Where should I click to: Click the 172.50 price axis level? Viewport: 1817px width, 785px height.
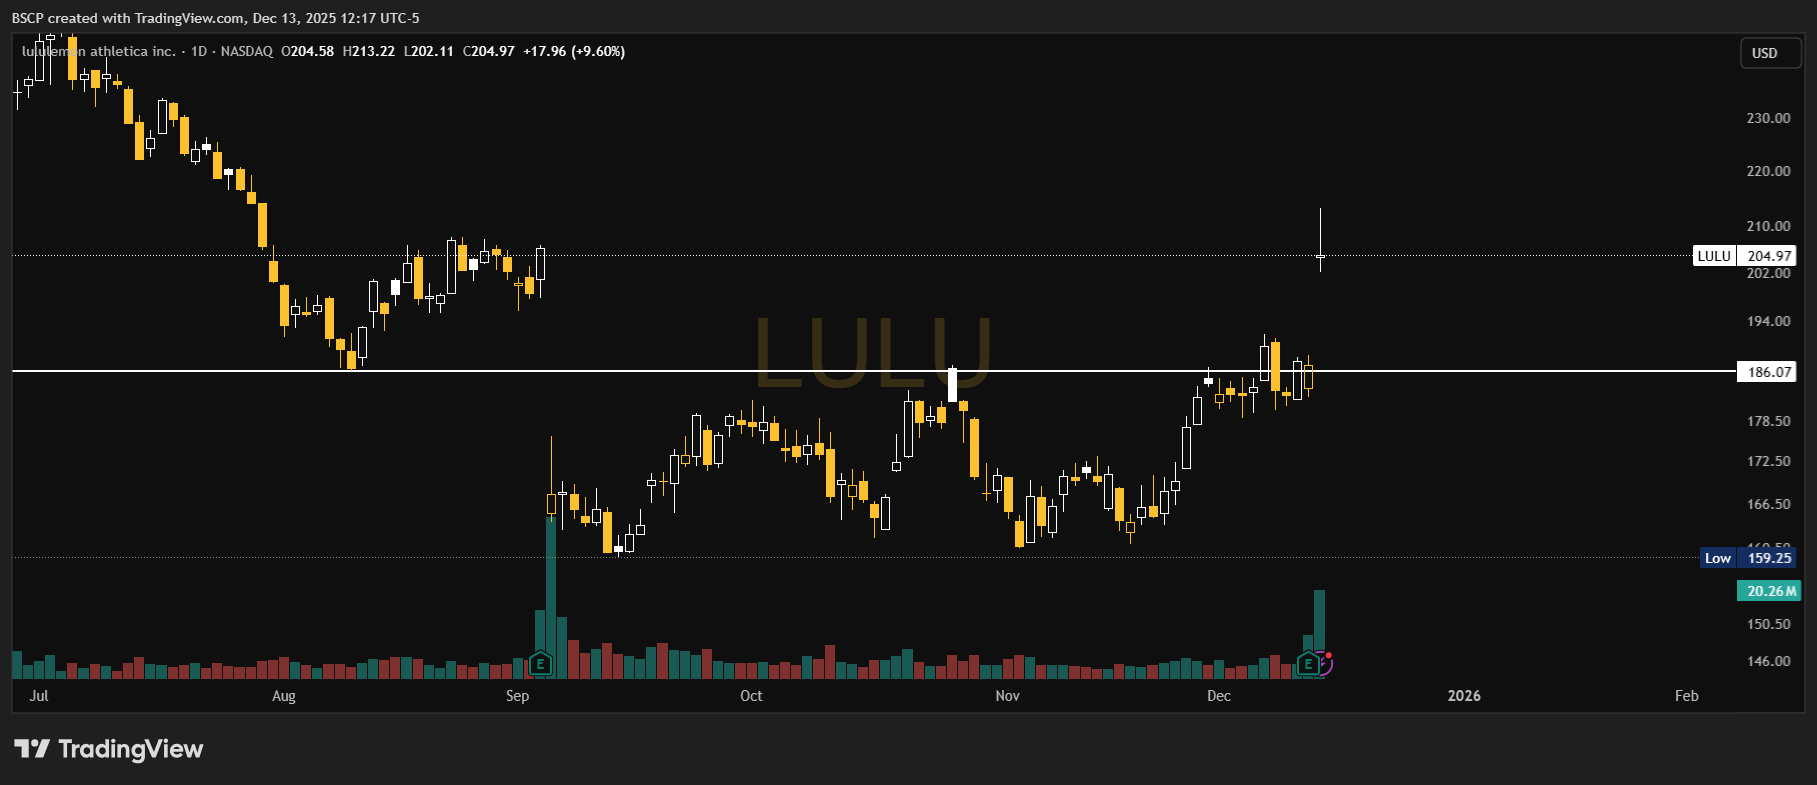pos(1768,461)
